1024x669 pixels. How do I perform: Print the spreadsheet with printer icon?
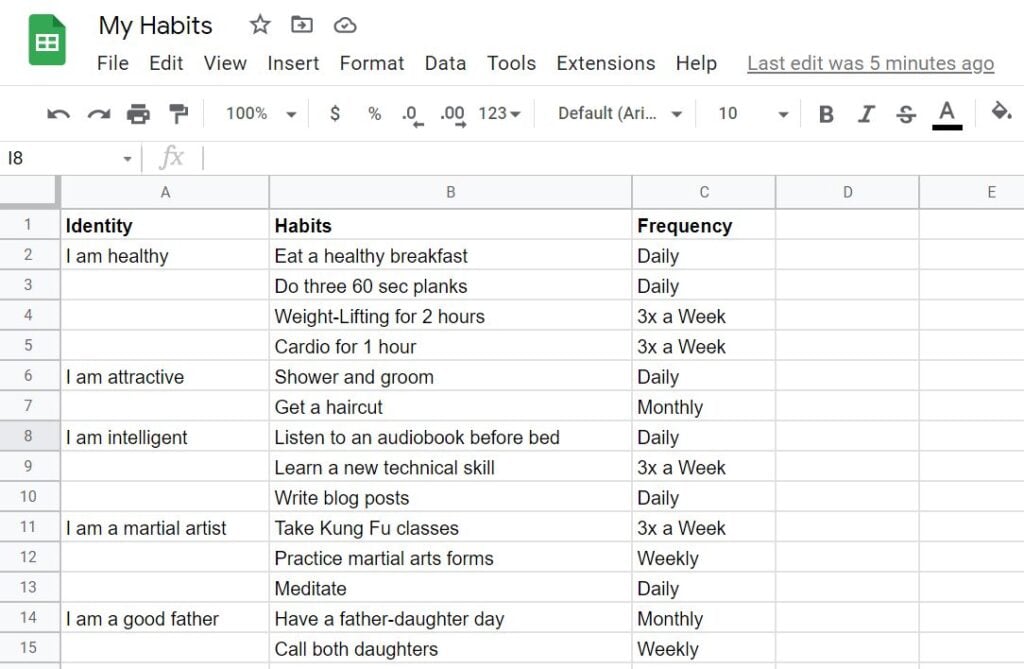pyautogui.click(x=138, y=114)
